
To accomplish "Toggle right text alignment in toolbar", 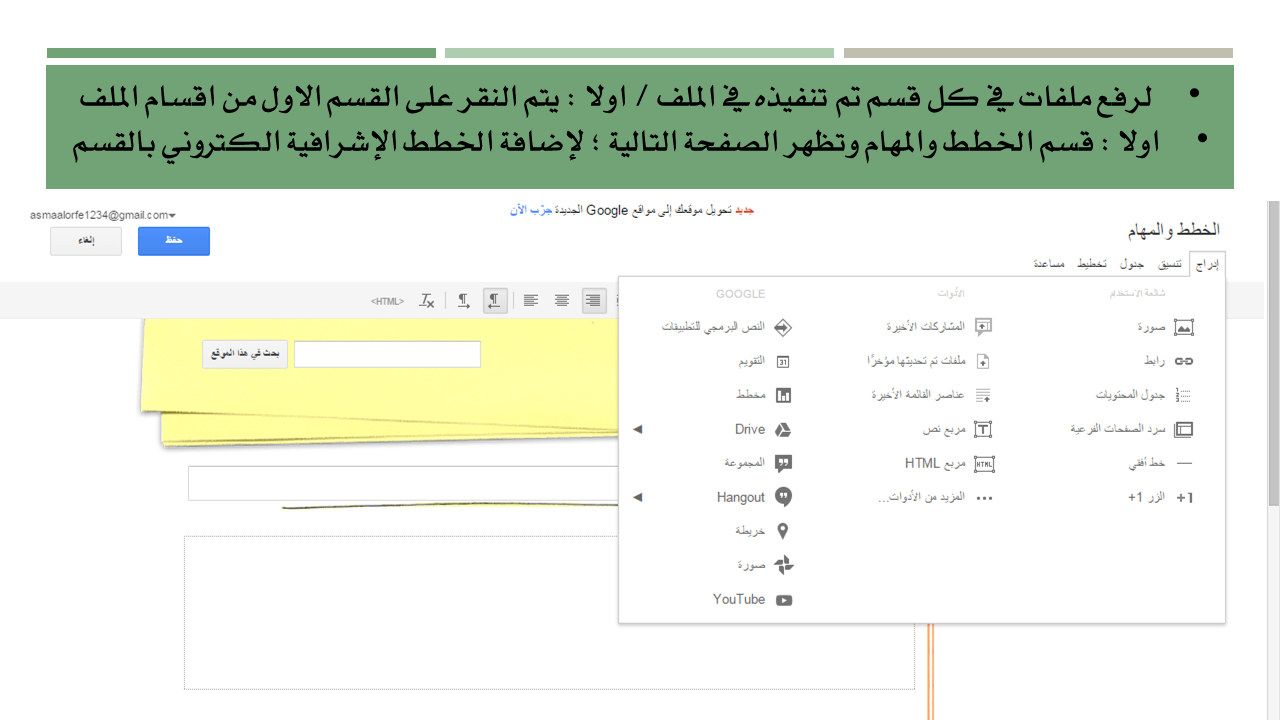I will [594, 300].
